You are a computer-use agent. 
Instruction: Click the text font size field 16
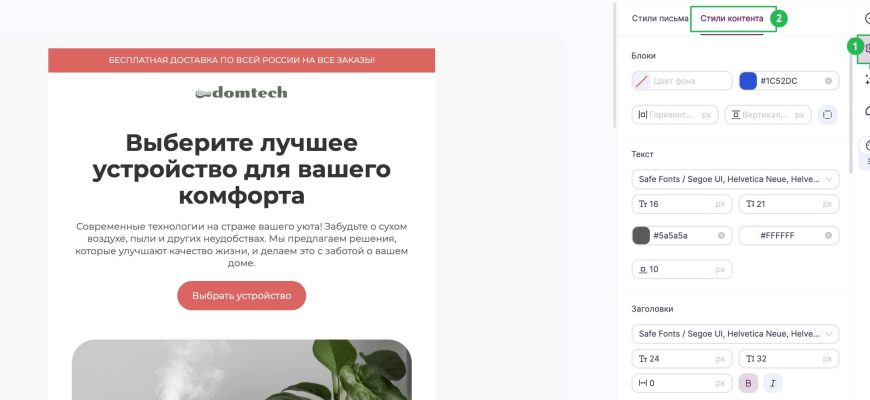click(x=682, y=204)
